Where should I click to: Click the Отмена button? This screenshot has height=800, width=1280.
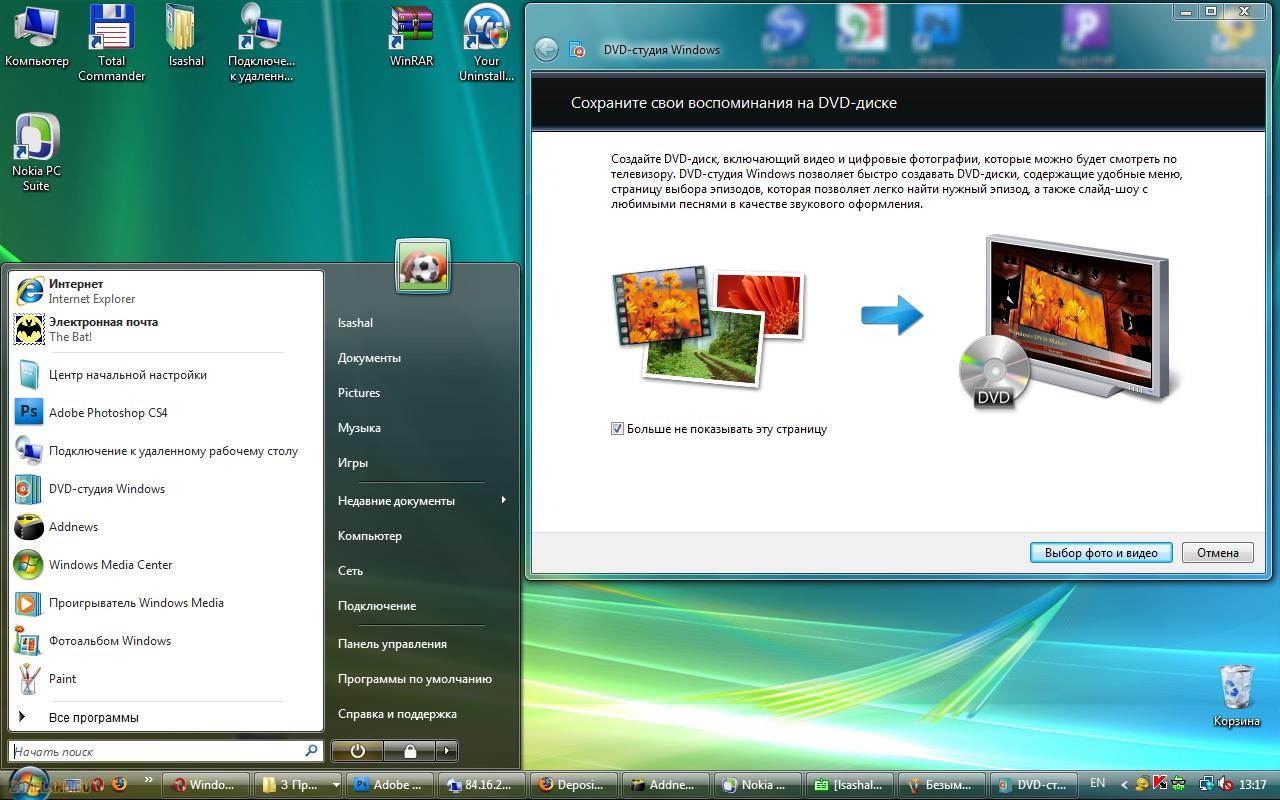[1218, 552]
